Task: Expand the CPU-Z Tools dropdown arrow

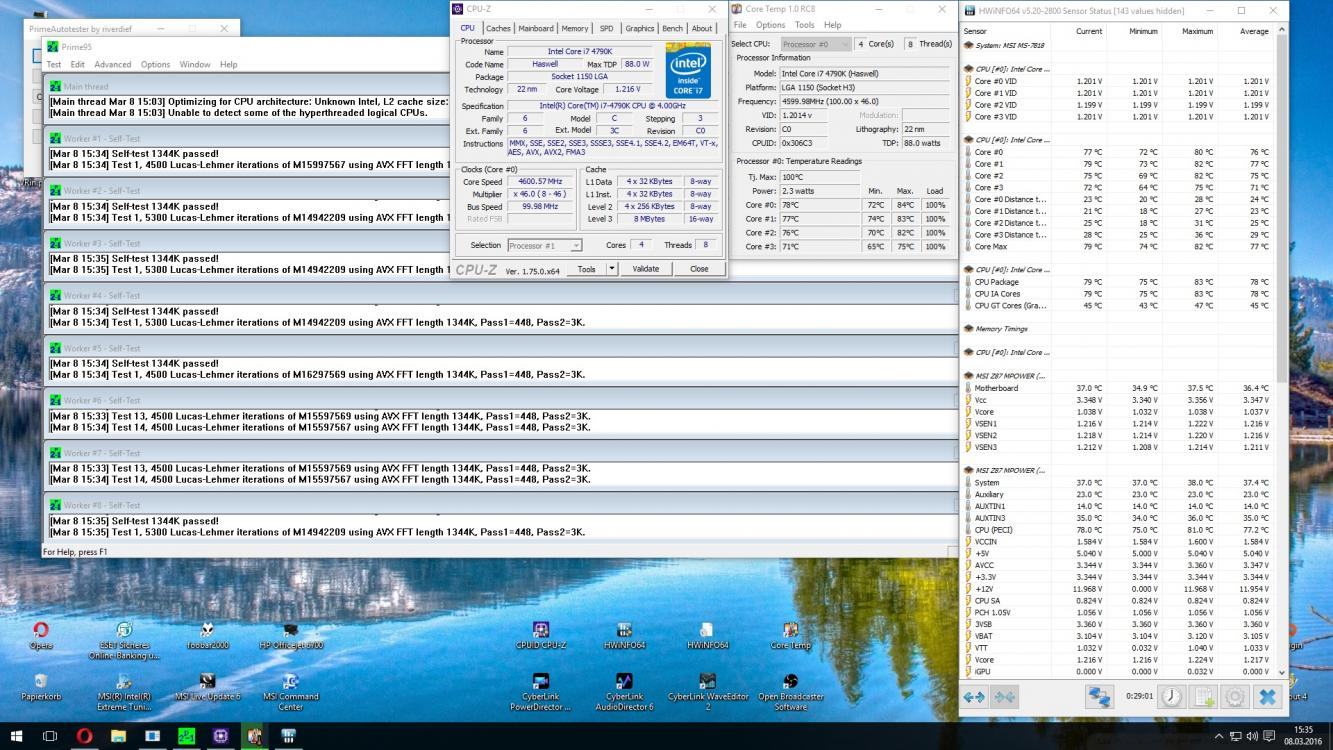Action: [611, 269]
